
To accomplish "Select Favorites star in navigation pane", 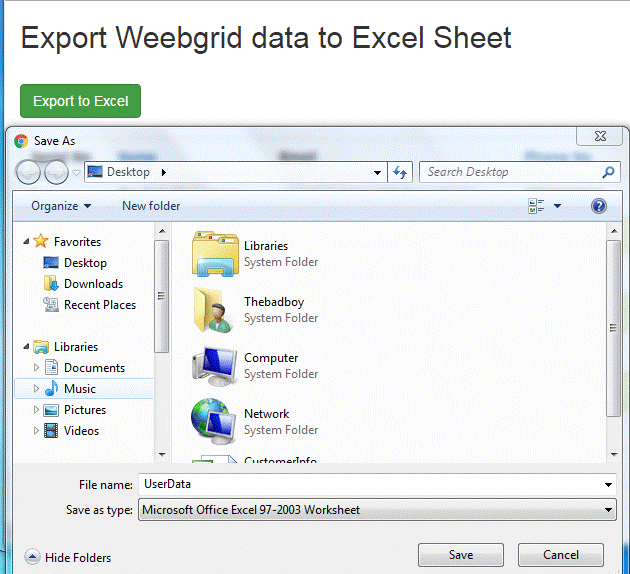I will click(41, 241).
